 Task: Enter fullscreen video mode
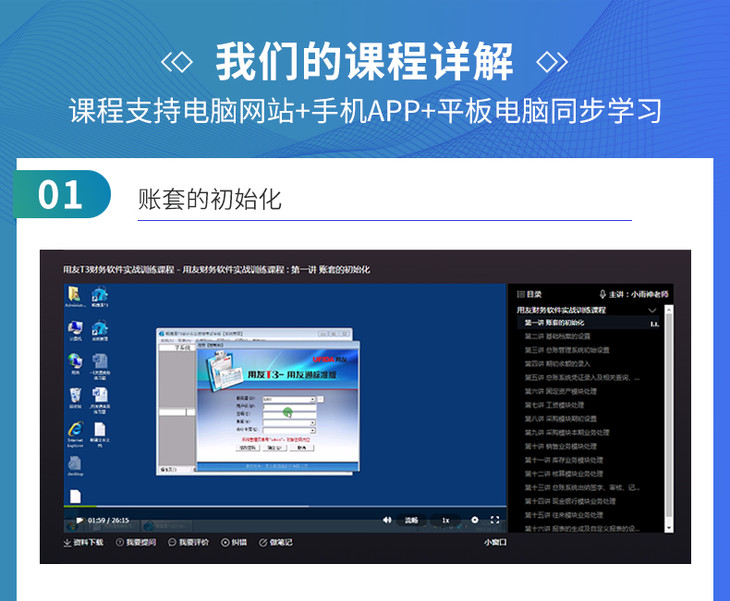[x=493, y=520]
